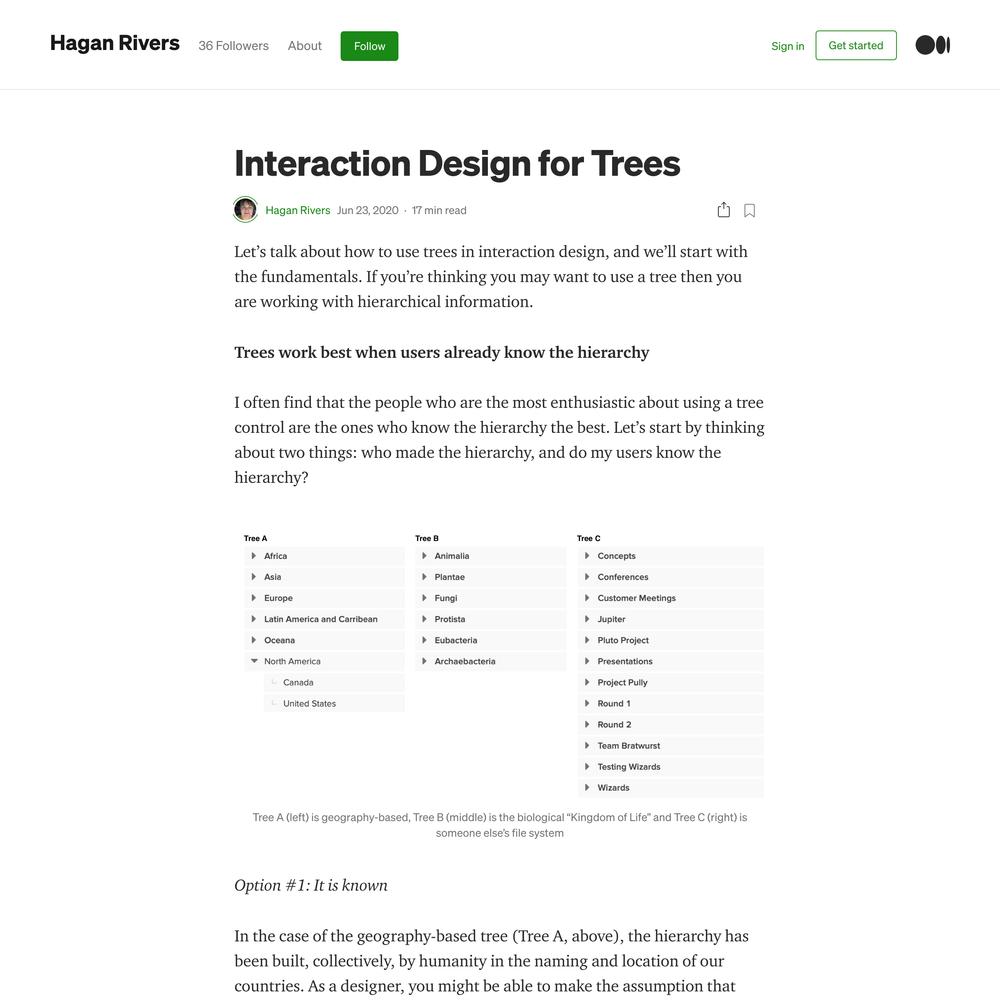This screenshot has height=1000, width=1000.
Task: Select the Testing Wizards label
Action: 629,767
